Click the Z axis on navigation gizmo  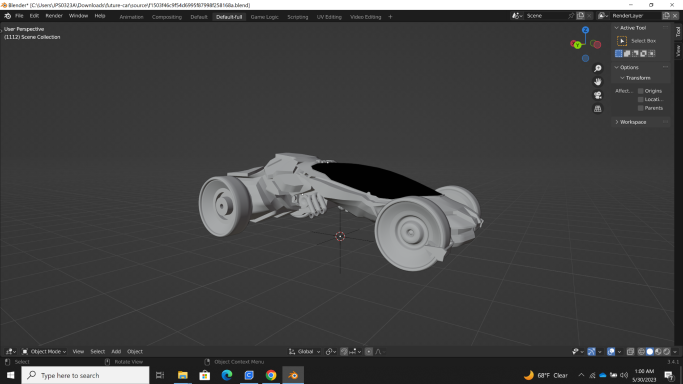585,30
